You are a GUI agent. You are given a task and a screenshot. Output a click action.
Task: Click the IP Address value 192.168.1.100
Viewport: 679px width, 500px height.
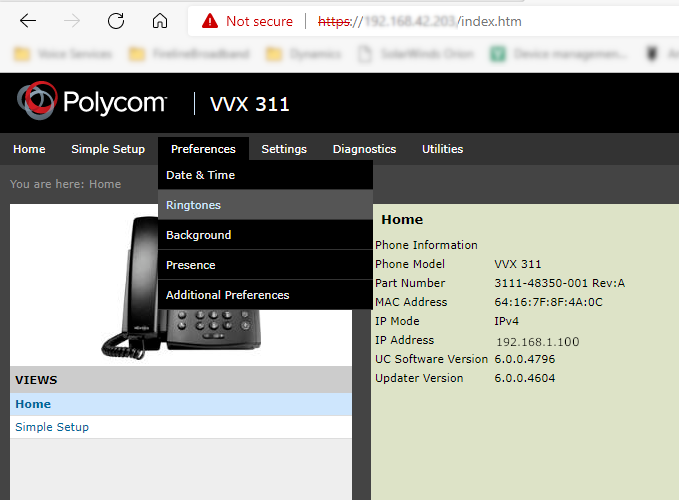pos(537,342)
